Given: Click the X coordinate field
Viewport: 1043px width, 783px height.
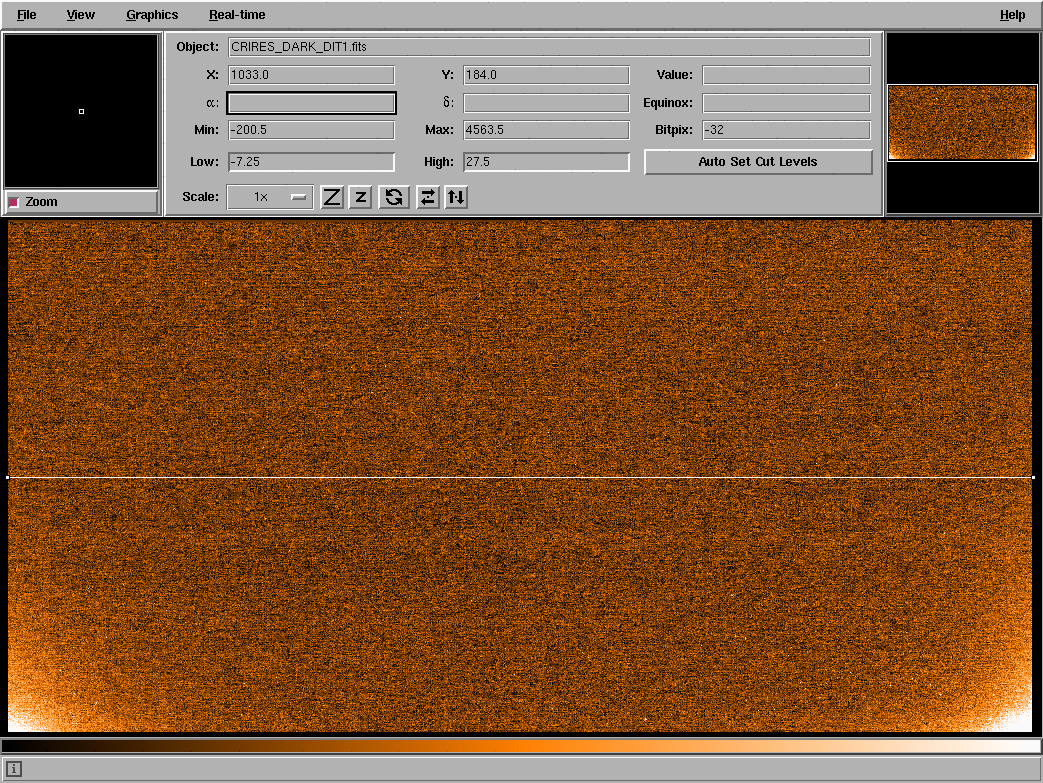Looking at the screenshot, I should tap(311, 75).
